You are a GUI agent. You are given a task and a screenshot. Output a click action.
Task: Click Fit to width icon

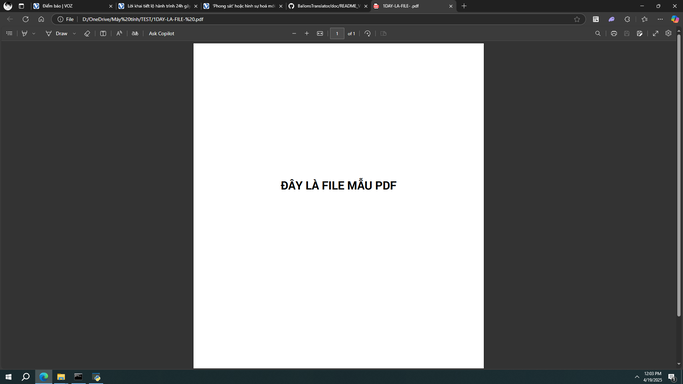(320, 34)
